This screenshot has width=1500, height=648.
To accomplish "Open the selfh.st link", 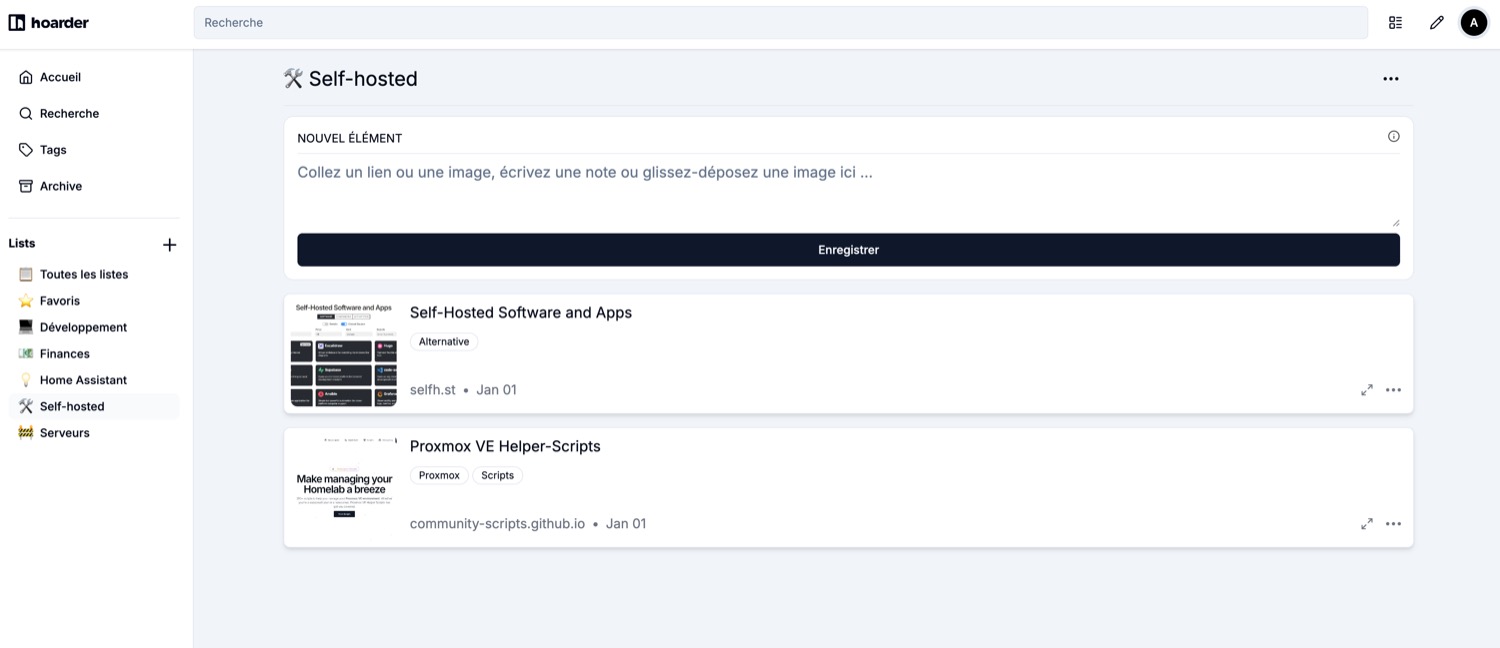I will coord(432,390).
